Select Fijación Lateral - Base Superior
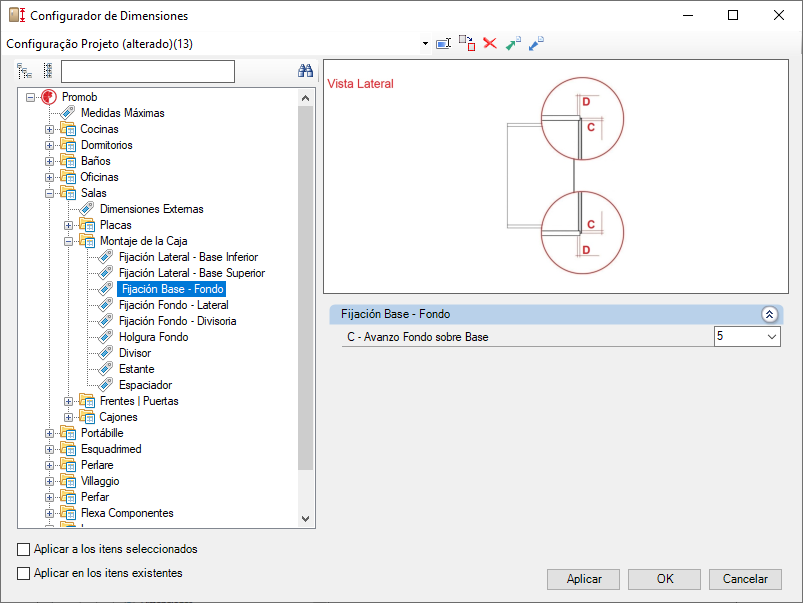This screenshot has height=603, width=803. (192, 273)
